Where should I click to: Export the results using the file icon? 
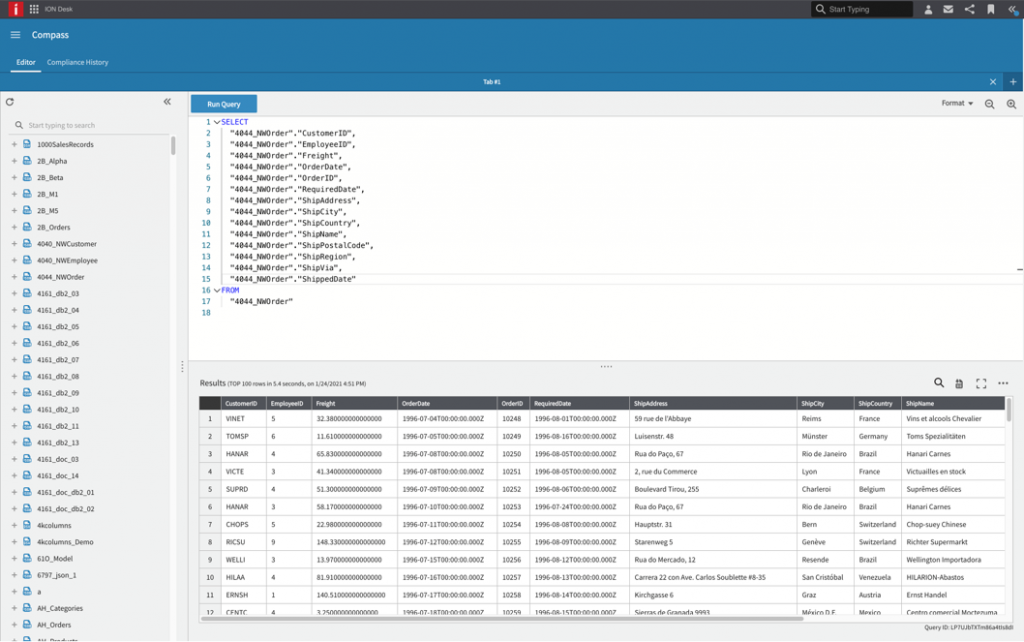(959, 383)
